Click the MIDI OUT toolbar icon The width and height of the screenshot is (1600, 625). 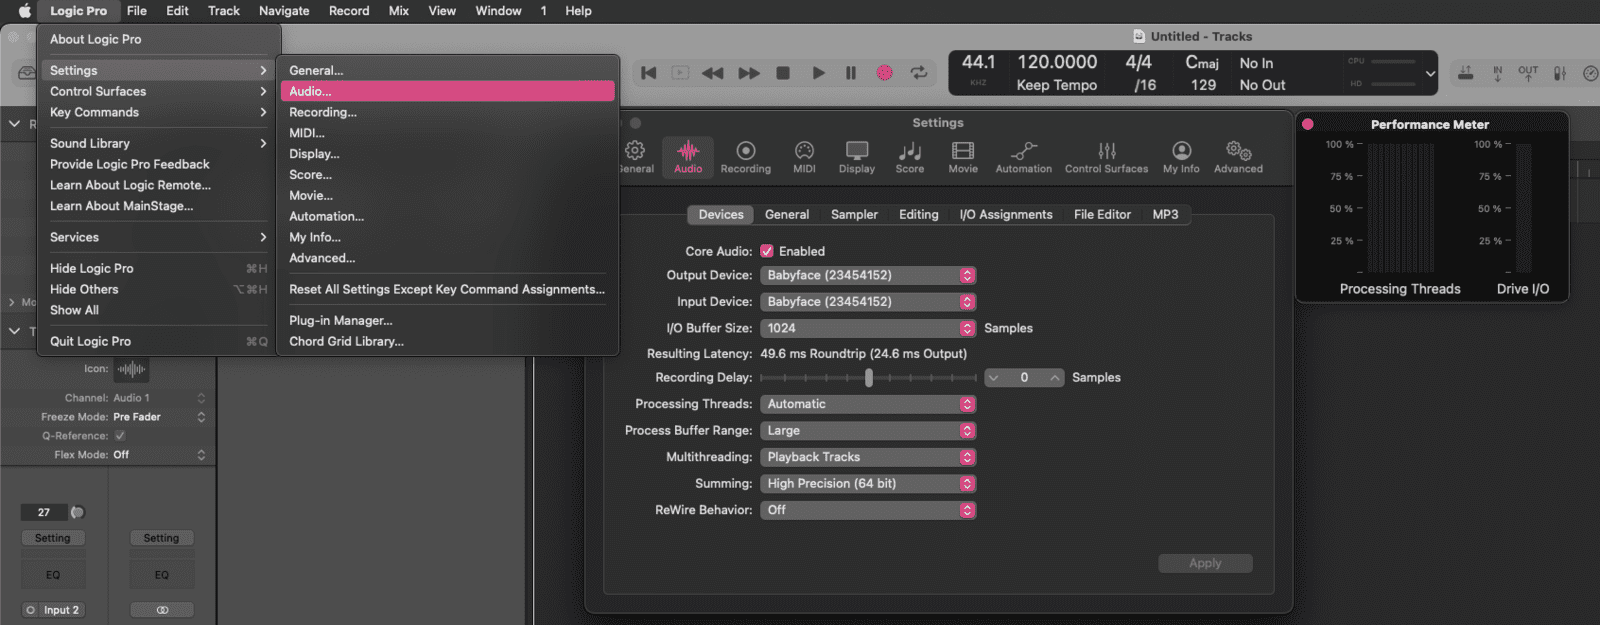[1528, 73]
